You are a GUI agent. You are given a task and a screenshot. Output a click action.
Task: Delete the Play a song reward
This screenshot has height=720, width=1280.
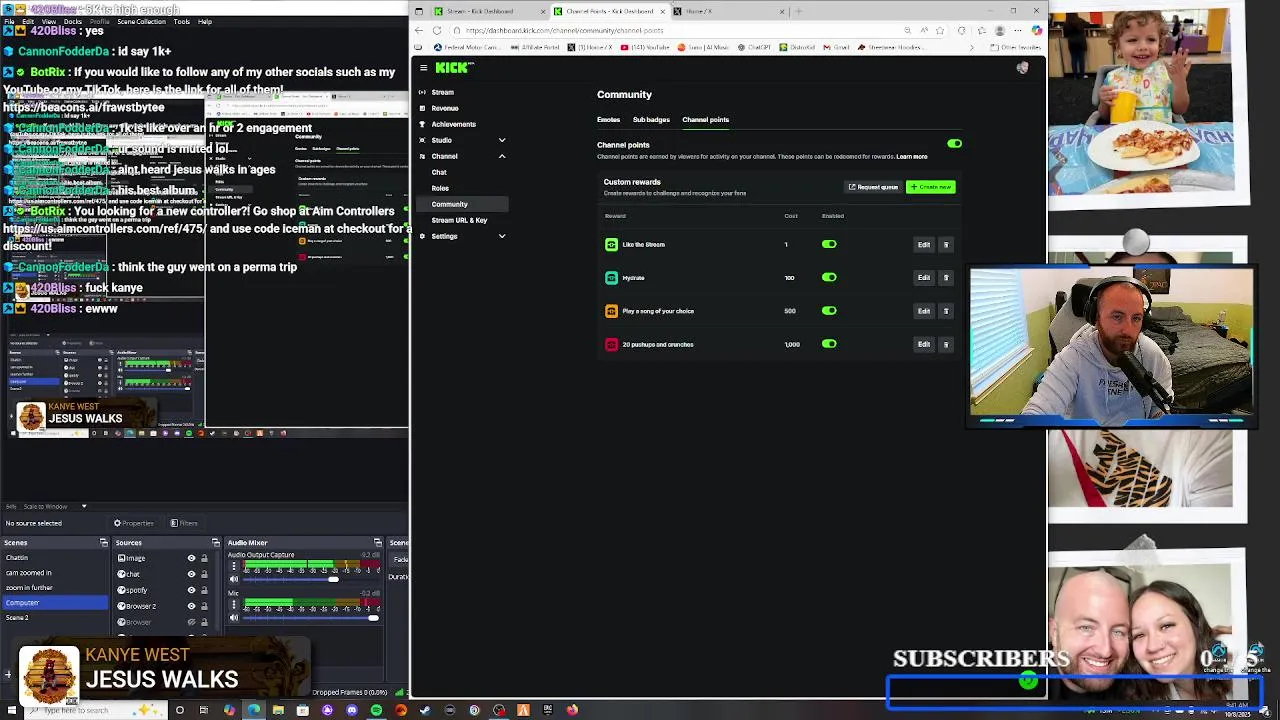tap(946, 311)
